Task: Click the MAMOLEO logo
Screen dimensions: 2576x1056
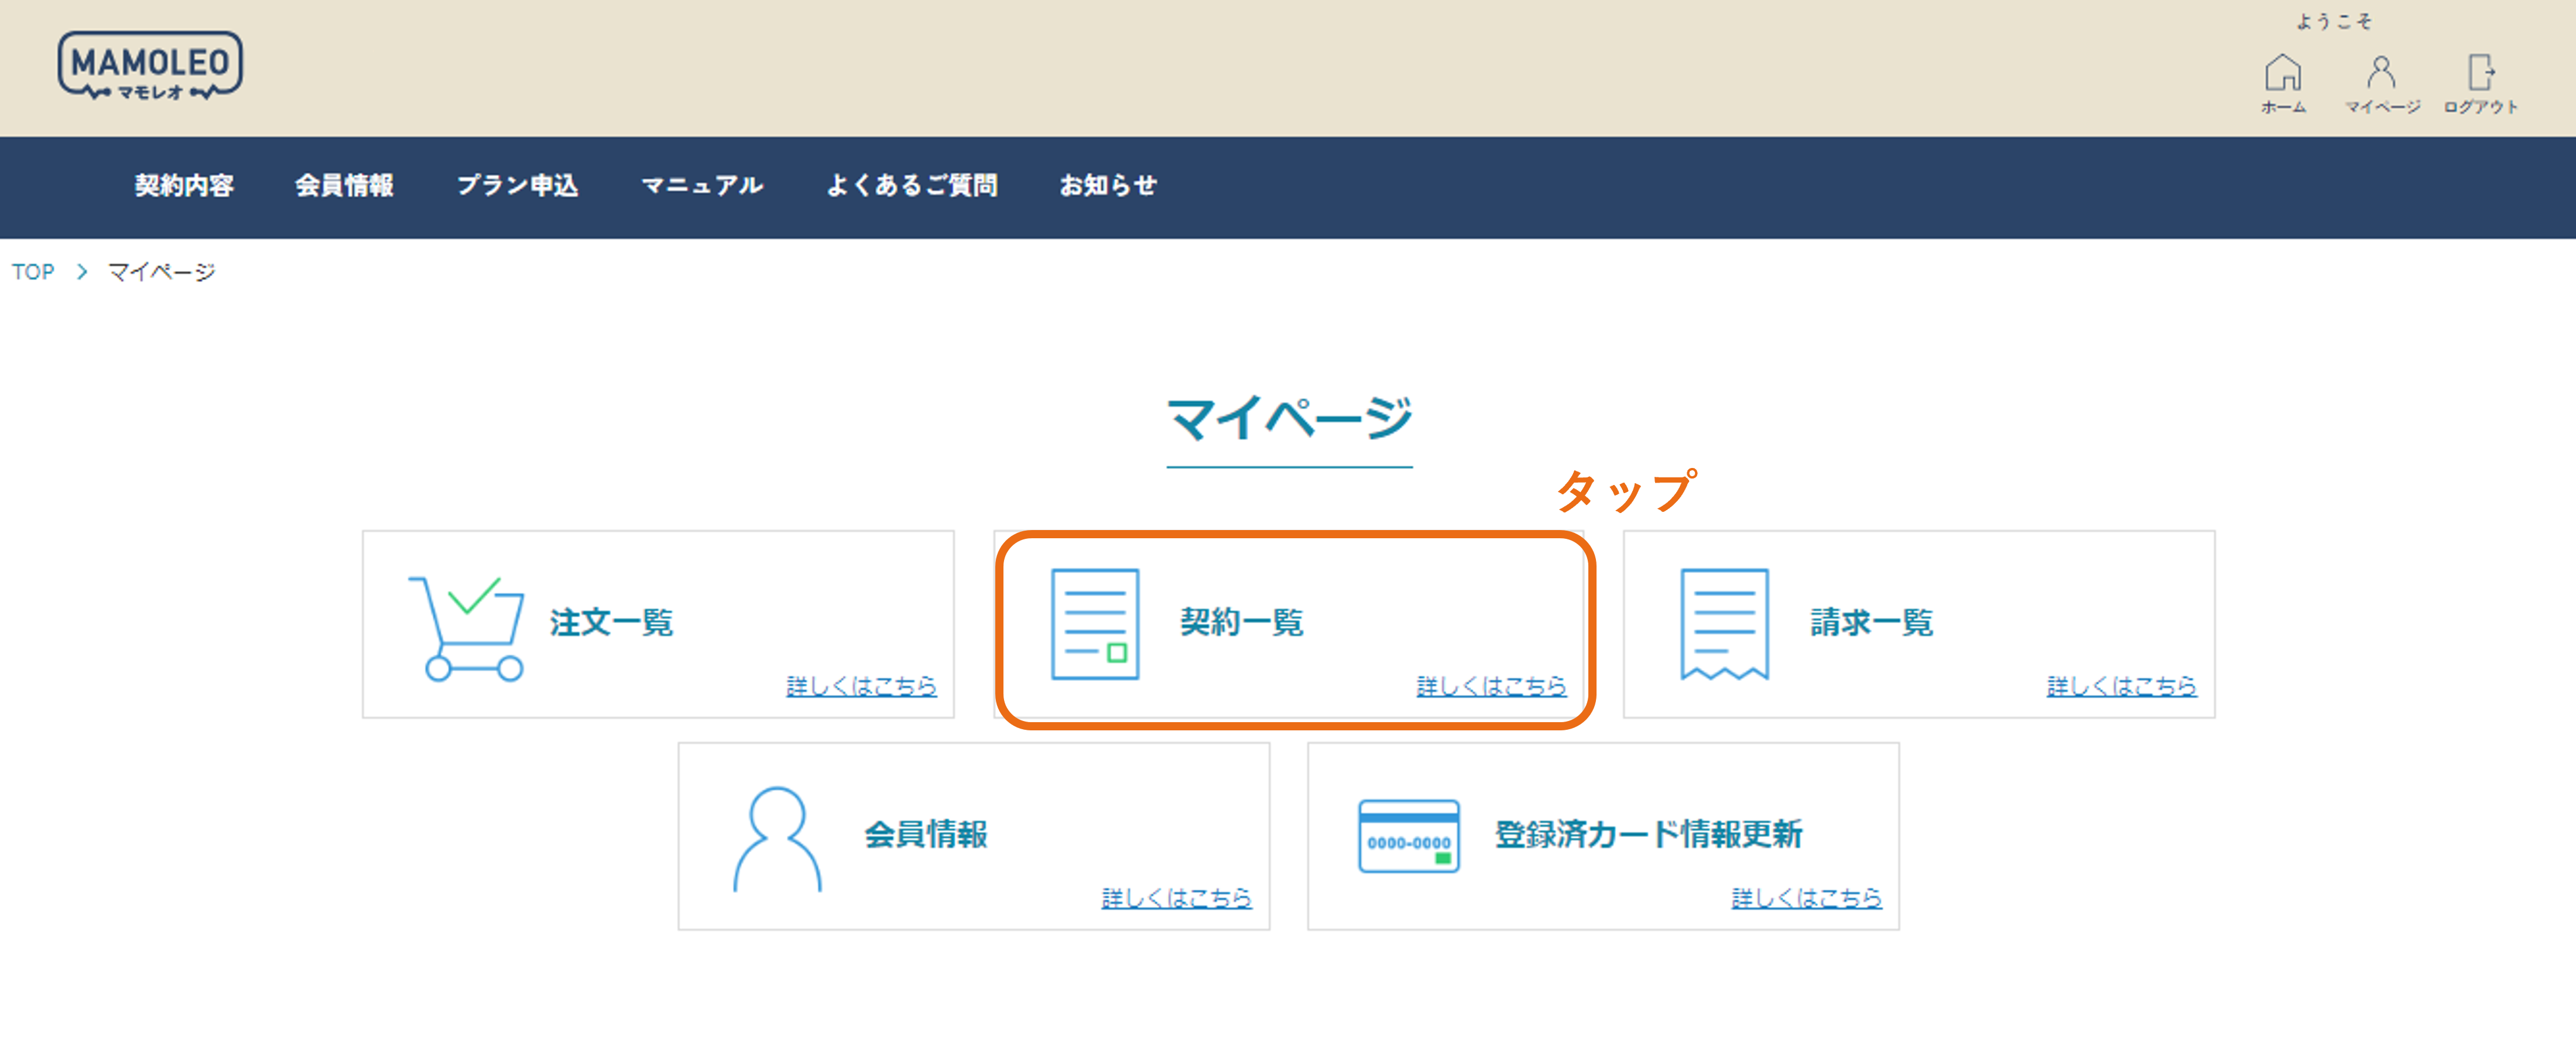Action: pos(150,66)
